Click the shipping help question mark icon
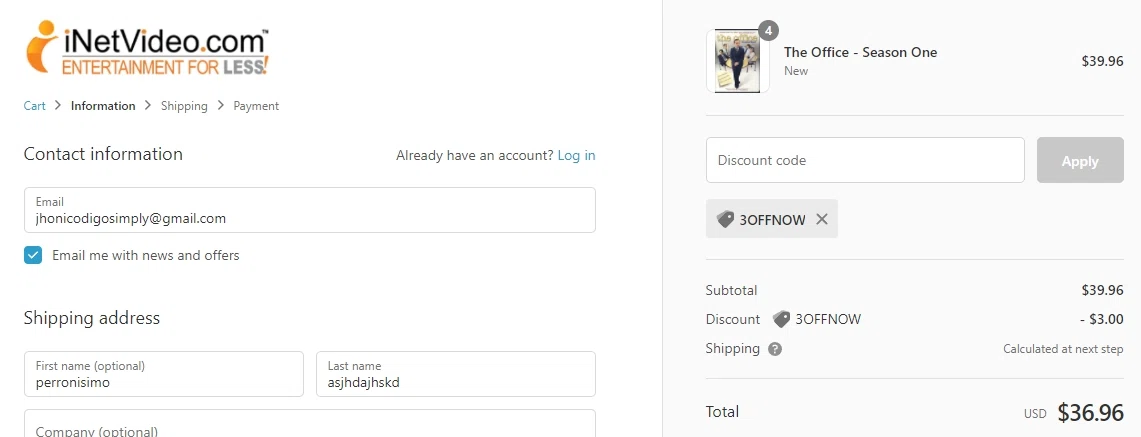Viewport: 1141px width, 437px height. point(775,349)
